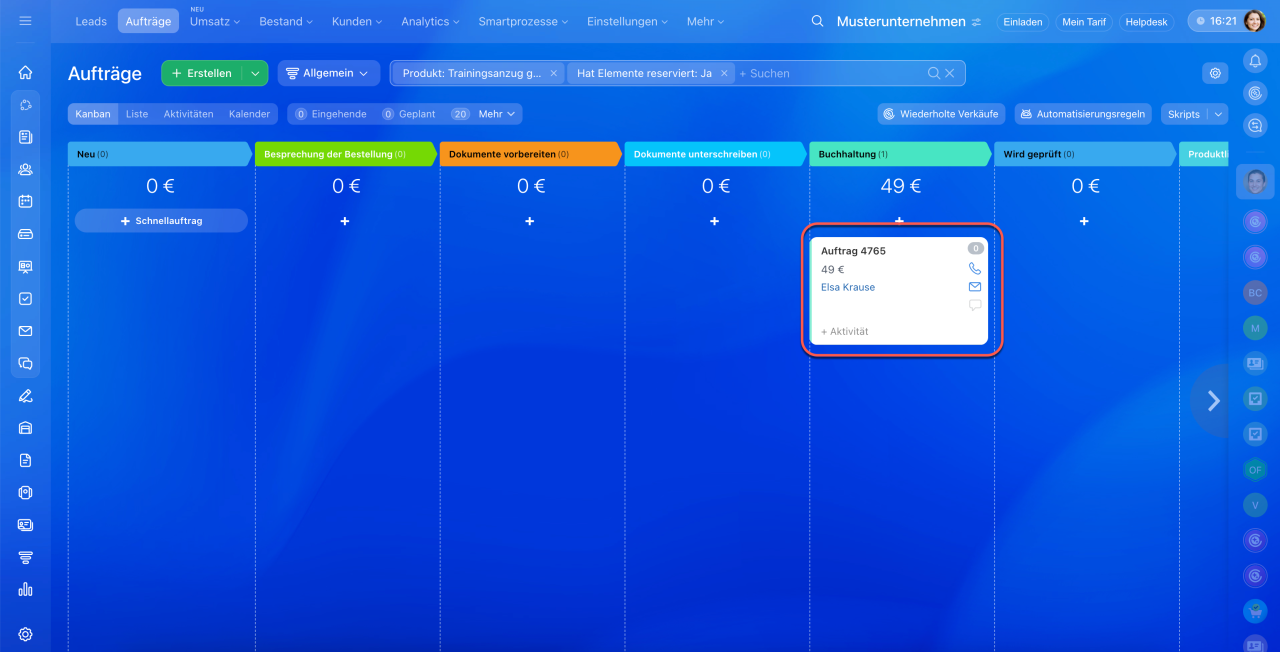Click the phone icon on Auftrag 4765
Viewport: 1280px width, 652px height.
[x=975, y=268]
